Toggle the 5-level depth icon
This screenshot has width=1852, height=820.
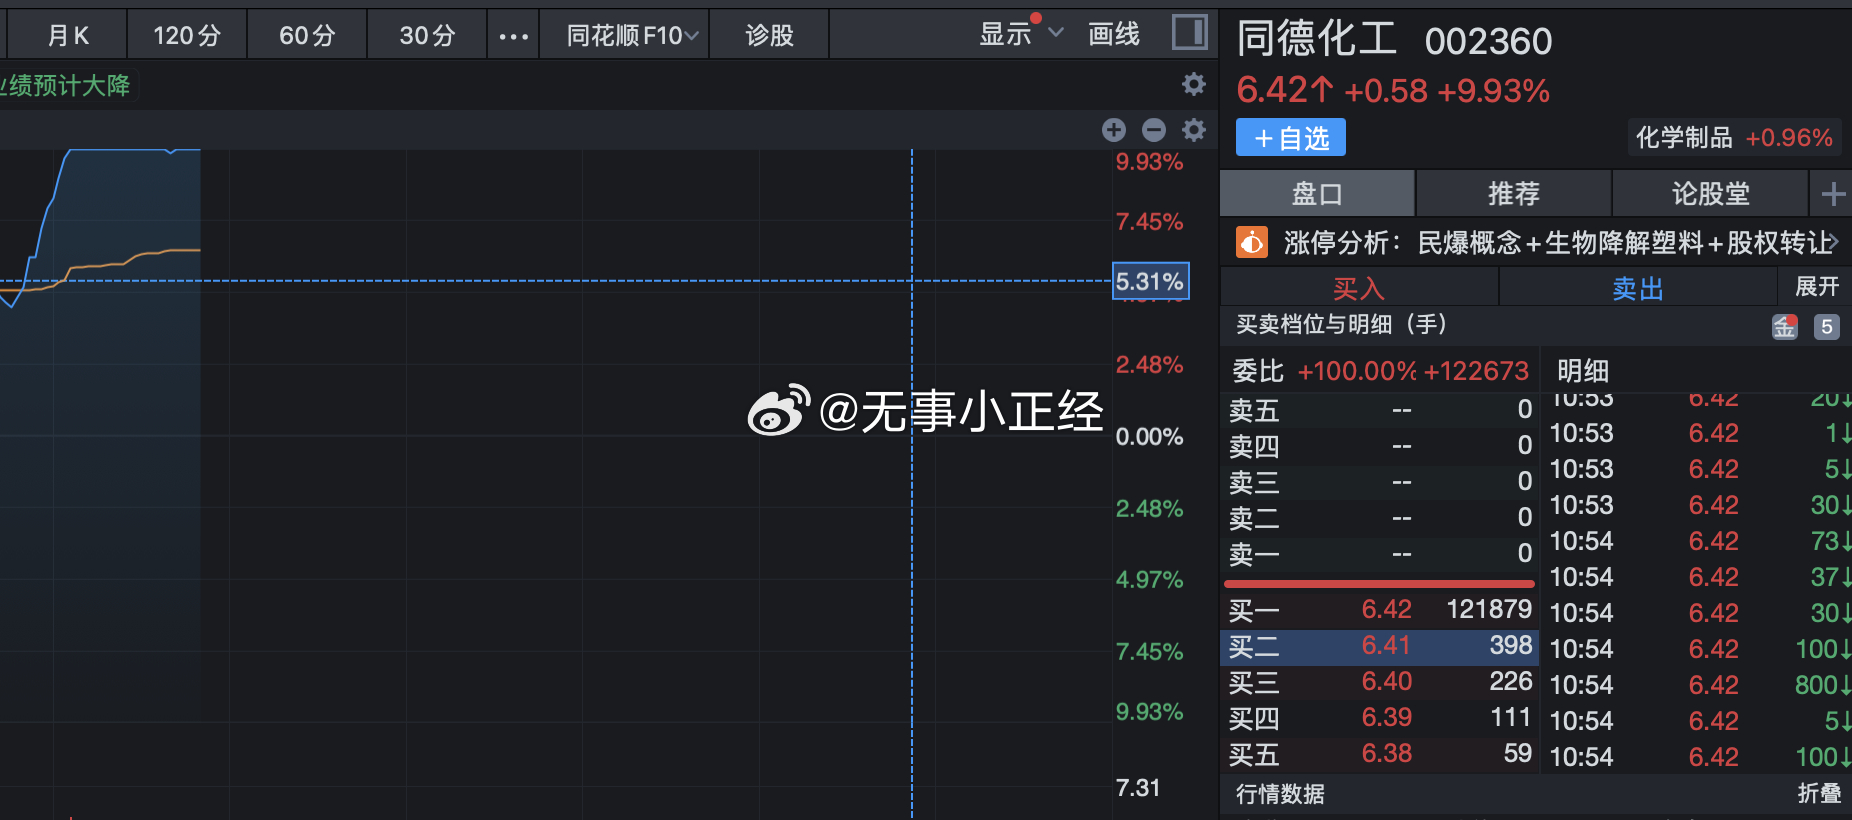click(x=1826, y=327)
